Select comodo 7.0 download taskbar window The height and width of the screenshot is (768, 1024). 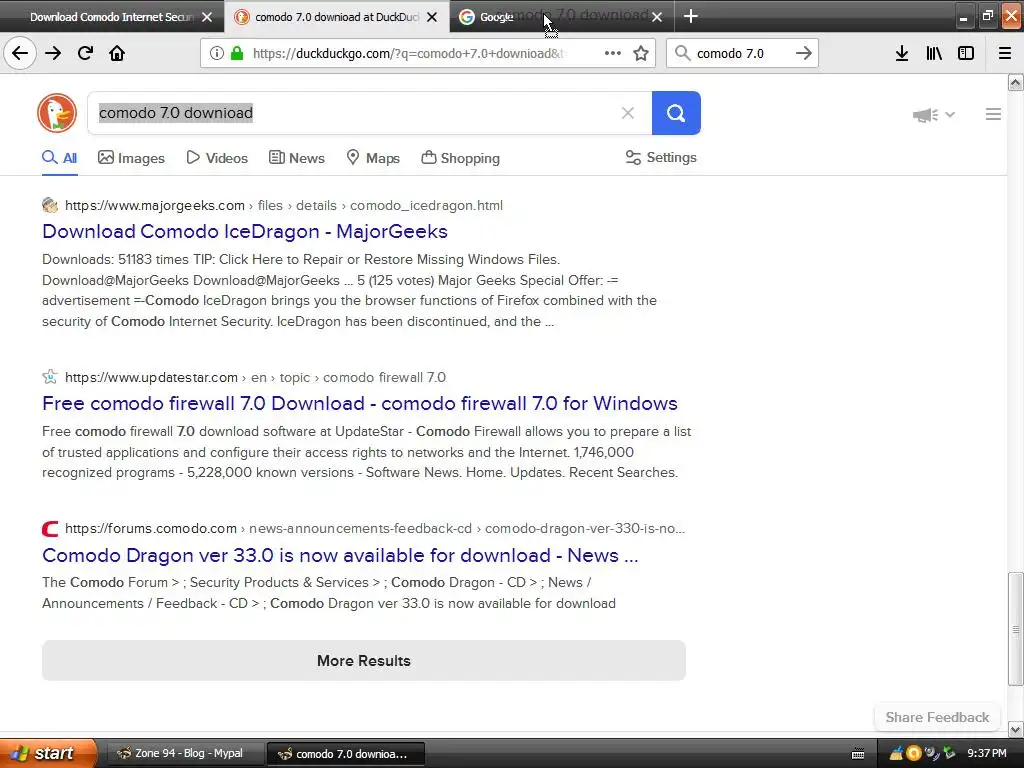click(x=346, y=754)
